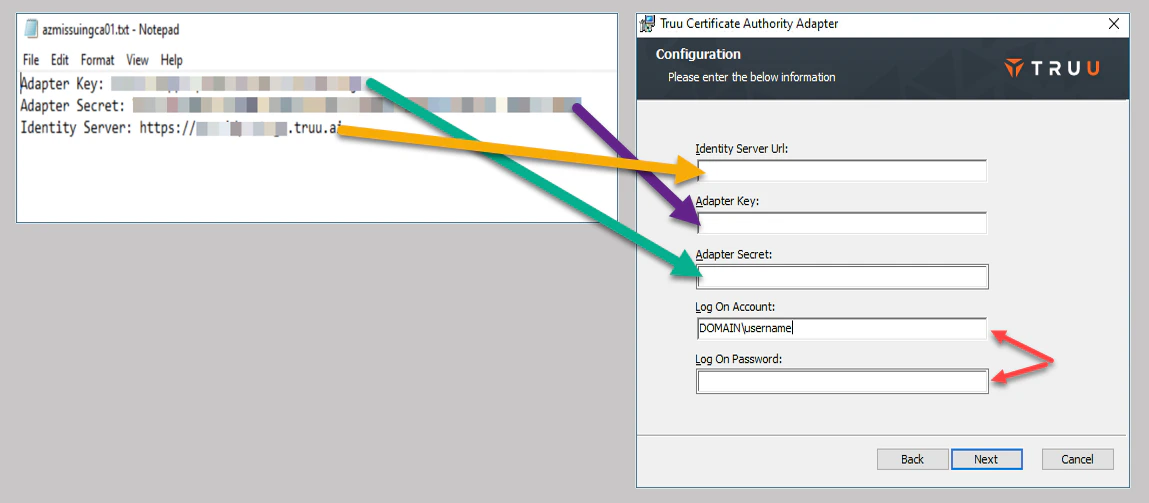Click the 'Adapter Key:' line in Notepad
Viewport: 1149px width, 503px height.
pyautogui.click(x=191, y=84)
